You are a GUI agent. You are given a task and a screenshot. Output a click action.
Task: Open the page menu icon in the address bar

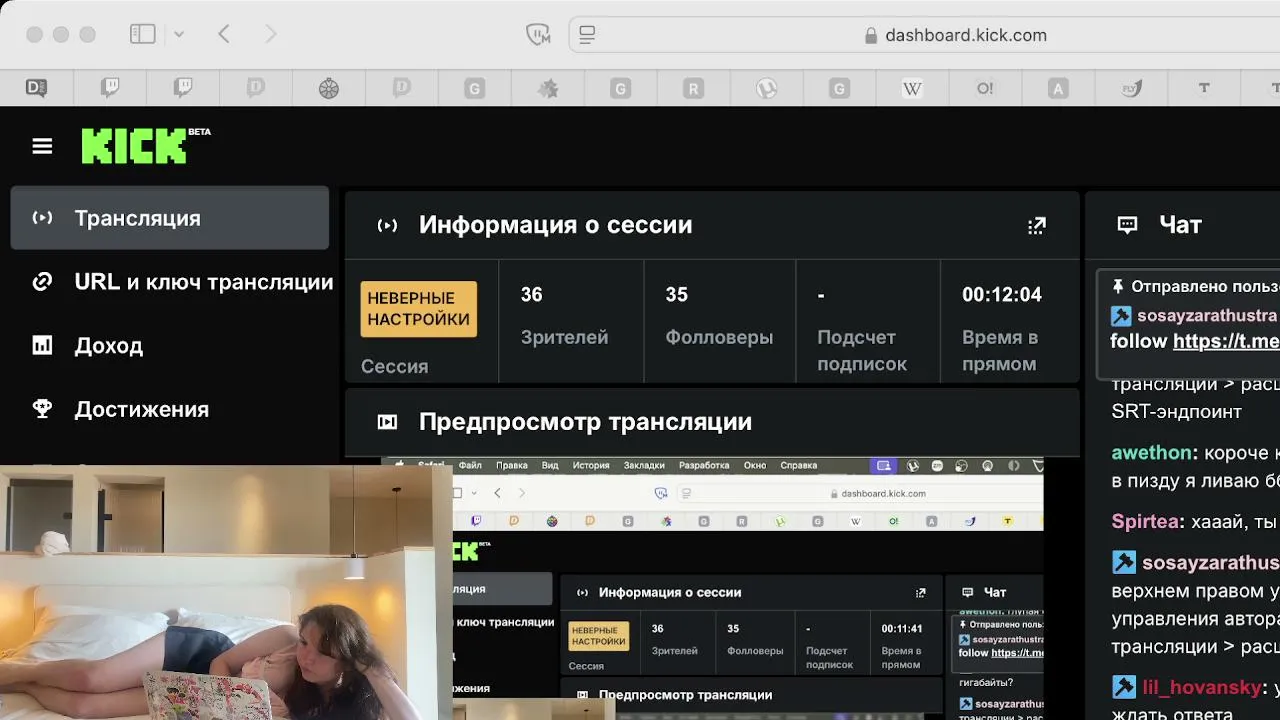click(x=587, y=35)
